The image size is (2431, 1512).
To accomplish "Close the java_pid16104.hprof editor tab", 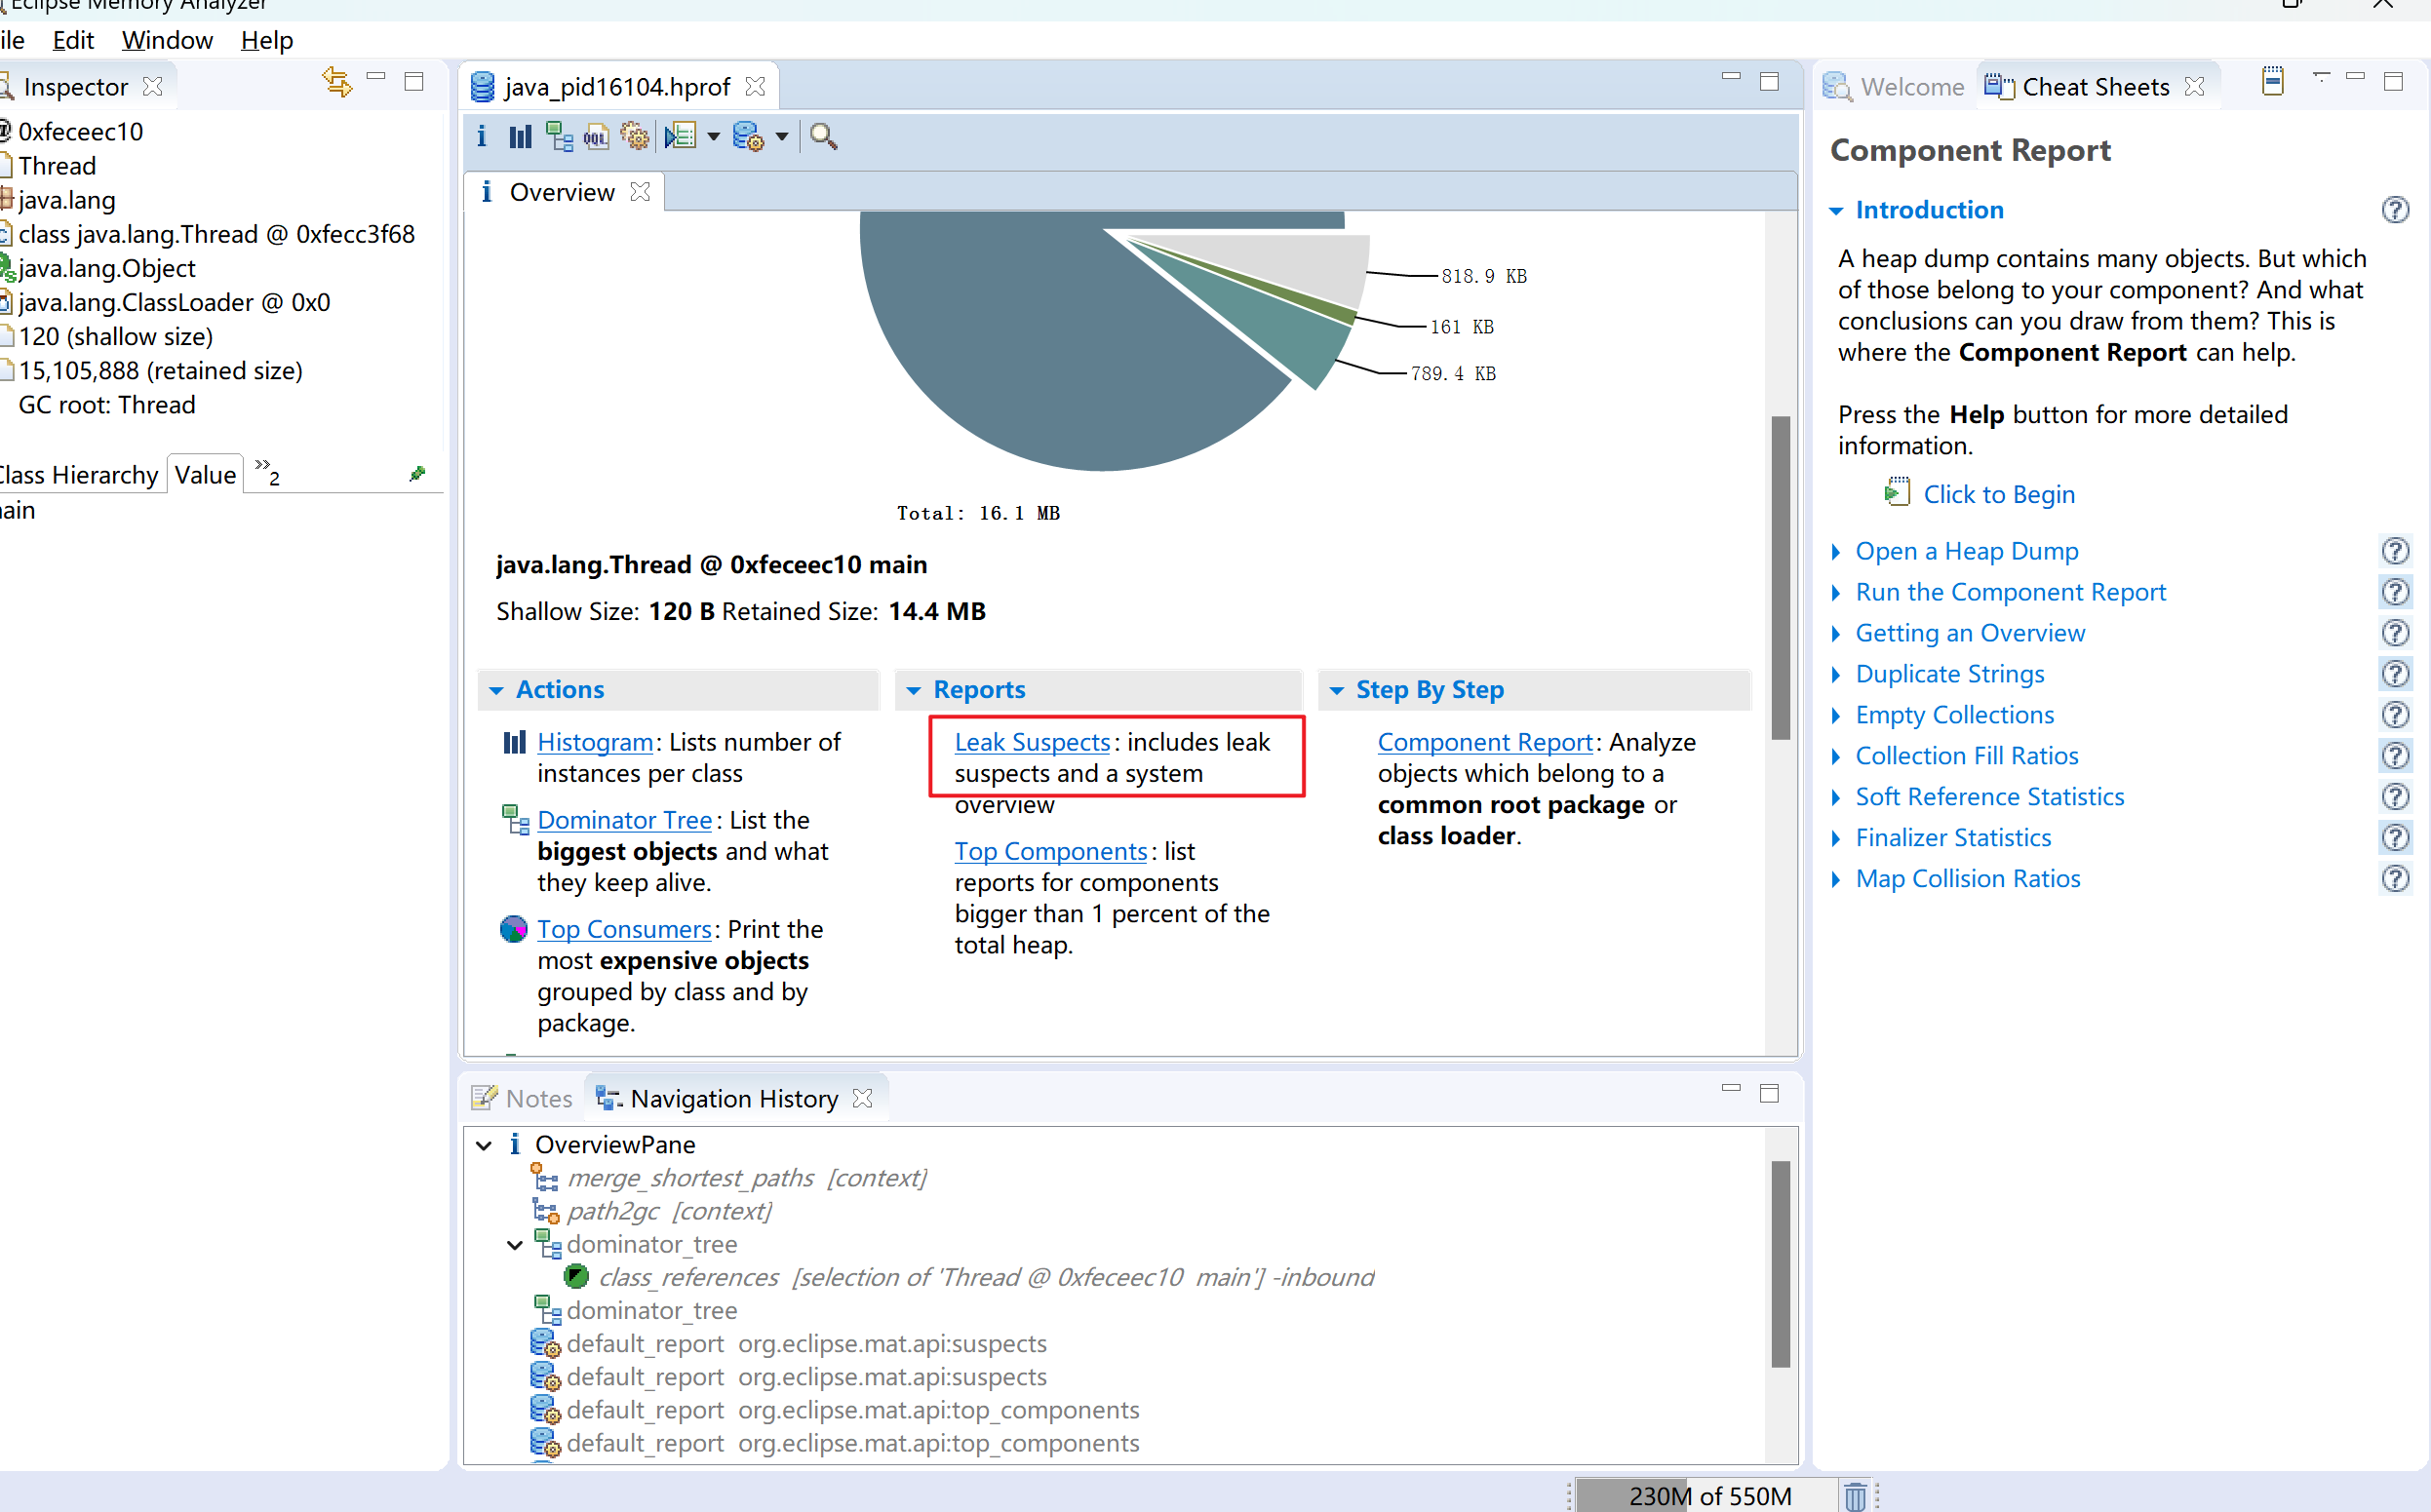I will tap(756, 87).
